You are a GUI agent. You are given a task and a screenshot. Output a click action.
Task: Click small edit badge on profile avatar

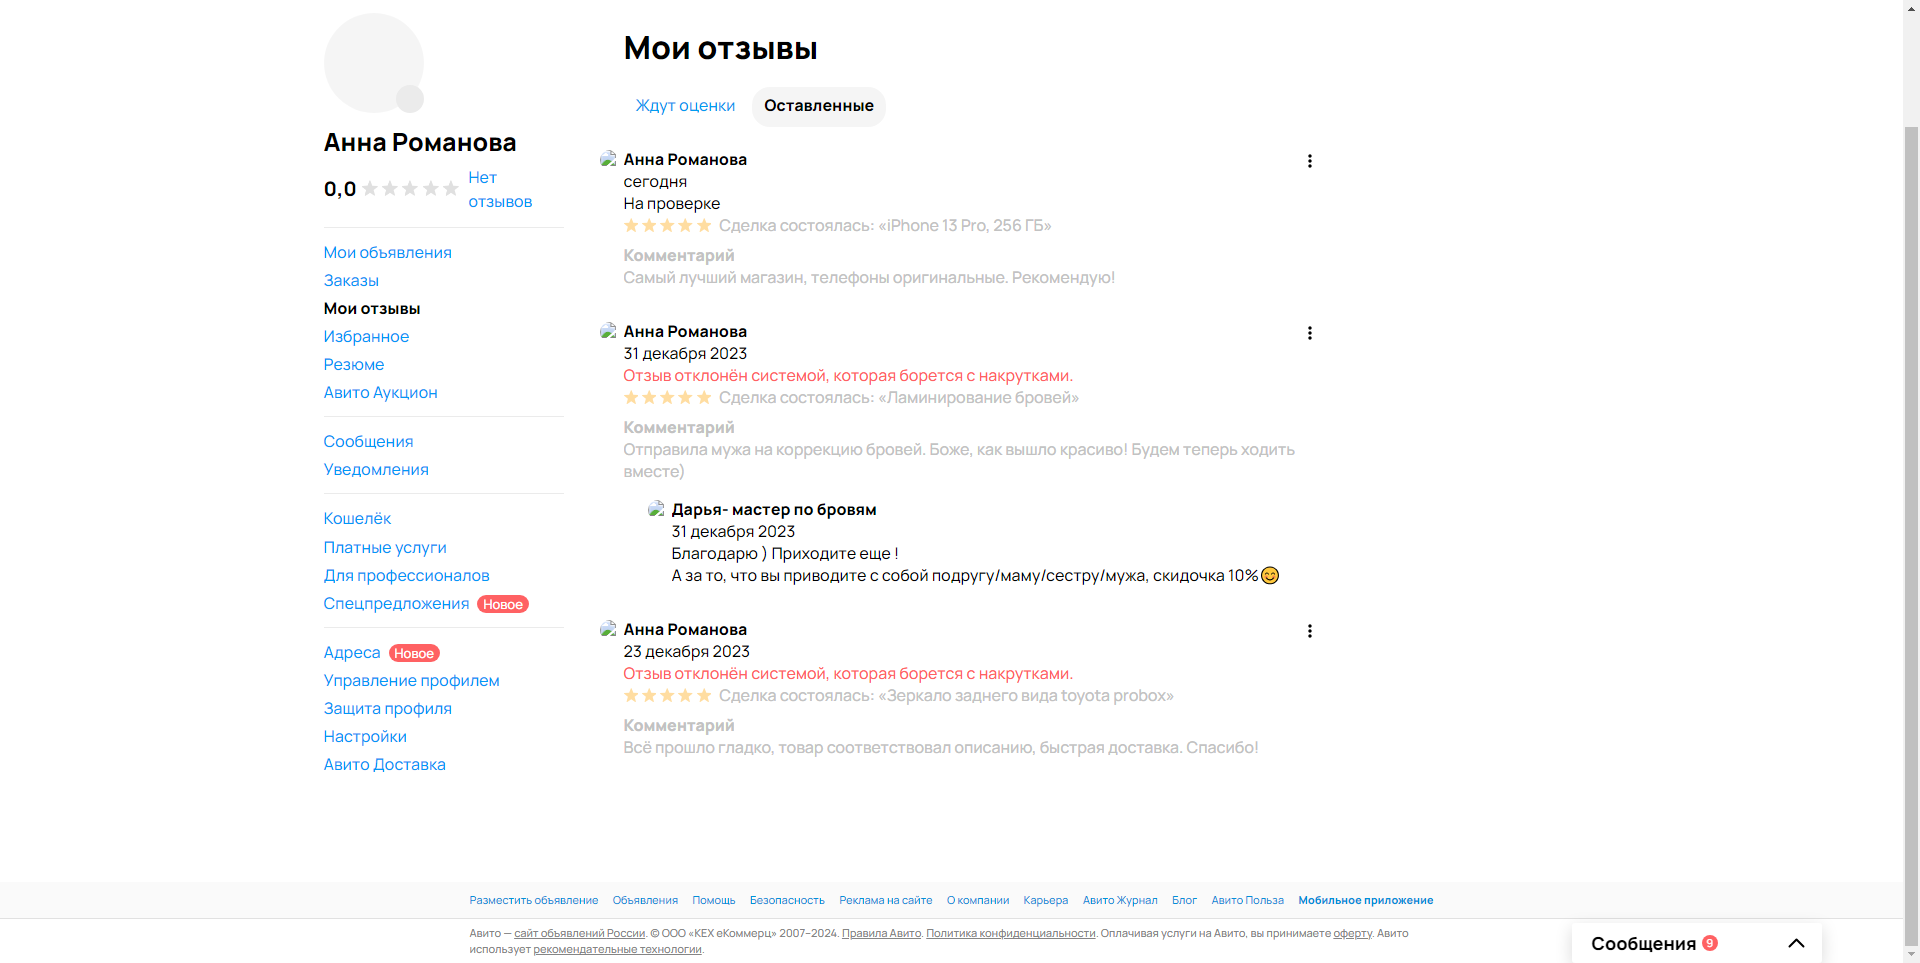(x=410, y=99)
